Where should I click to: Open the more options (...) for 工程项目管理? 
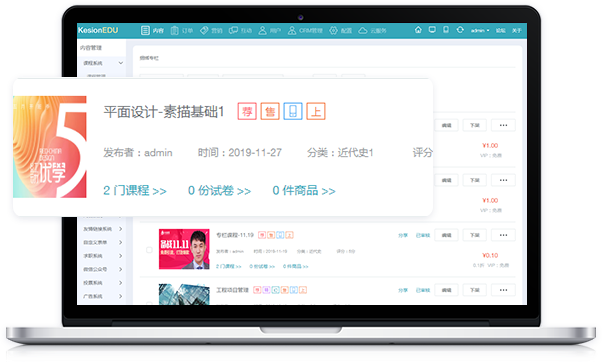503,290
